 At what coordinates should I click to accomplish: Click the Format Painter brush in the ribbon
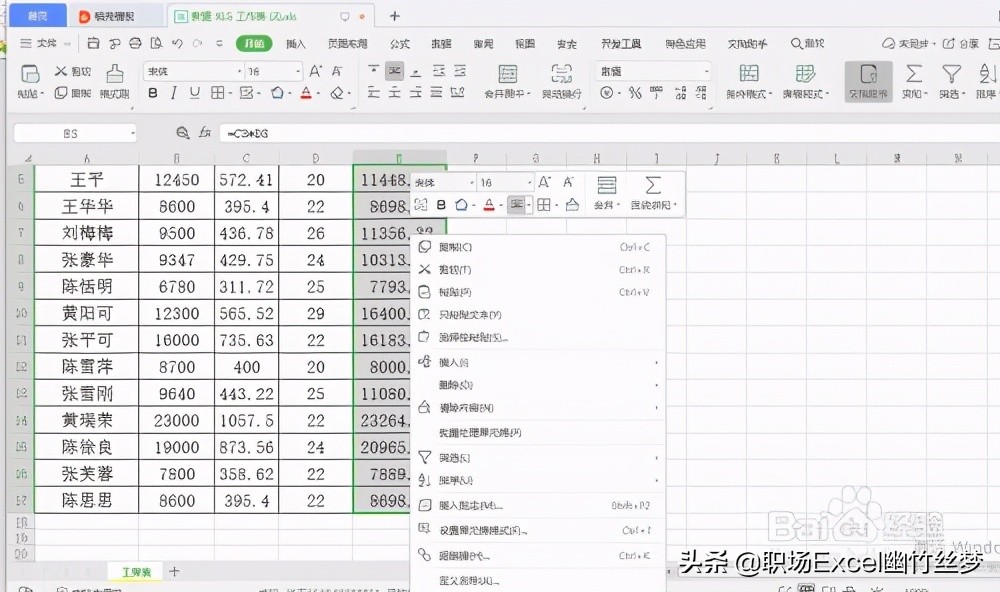pos(115,73)
